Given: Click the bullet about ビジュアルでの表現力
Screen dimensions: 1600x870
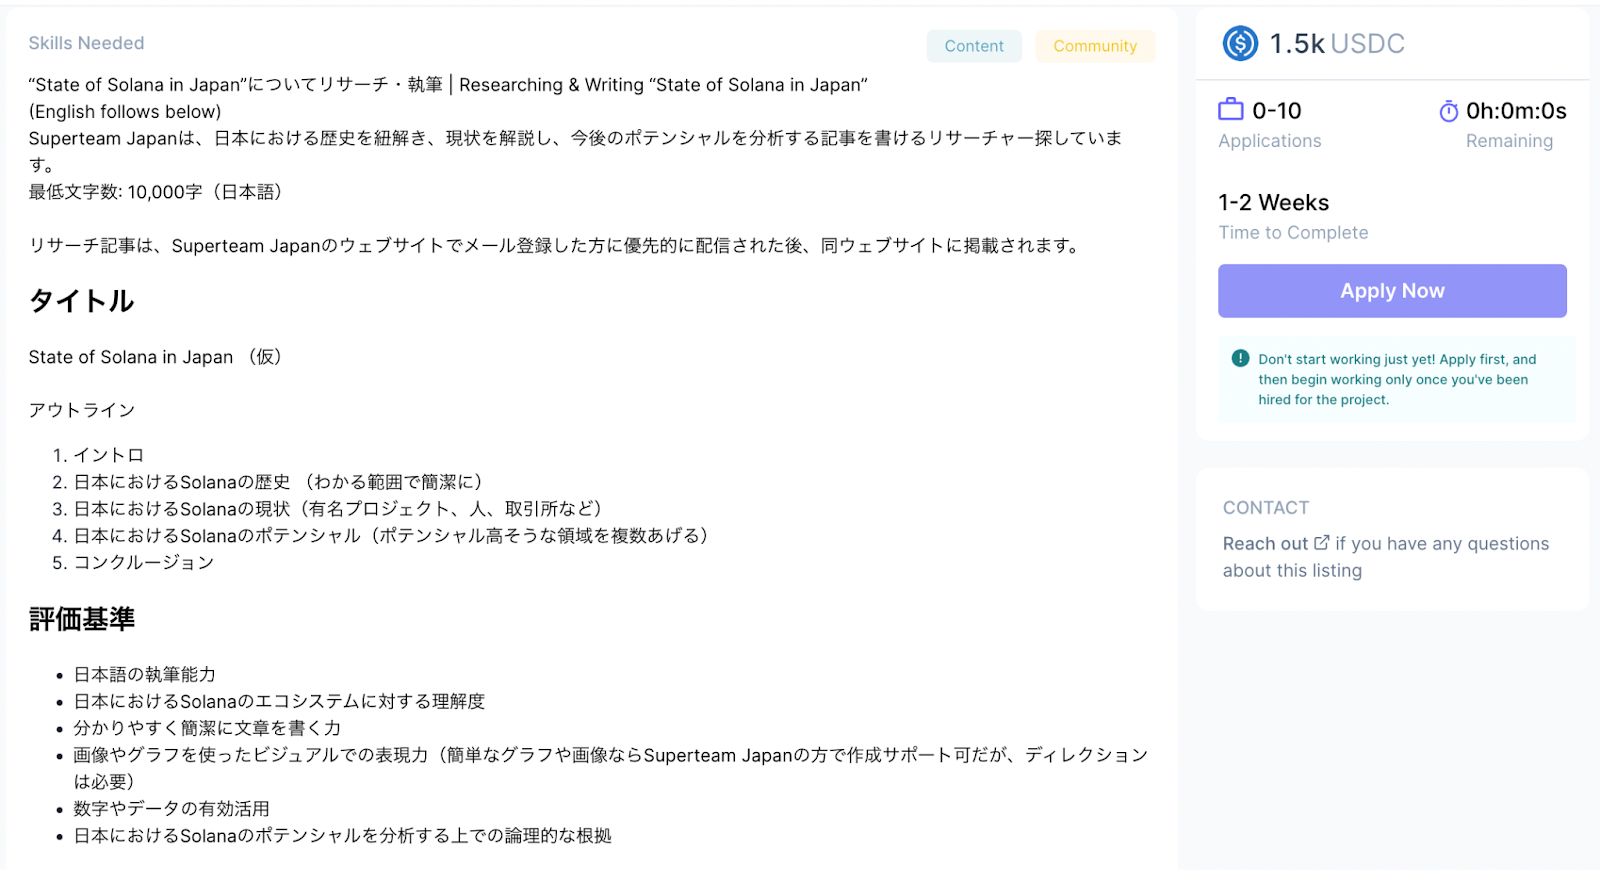Looking at the screenshot, I should (x=610, y=768).
